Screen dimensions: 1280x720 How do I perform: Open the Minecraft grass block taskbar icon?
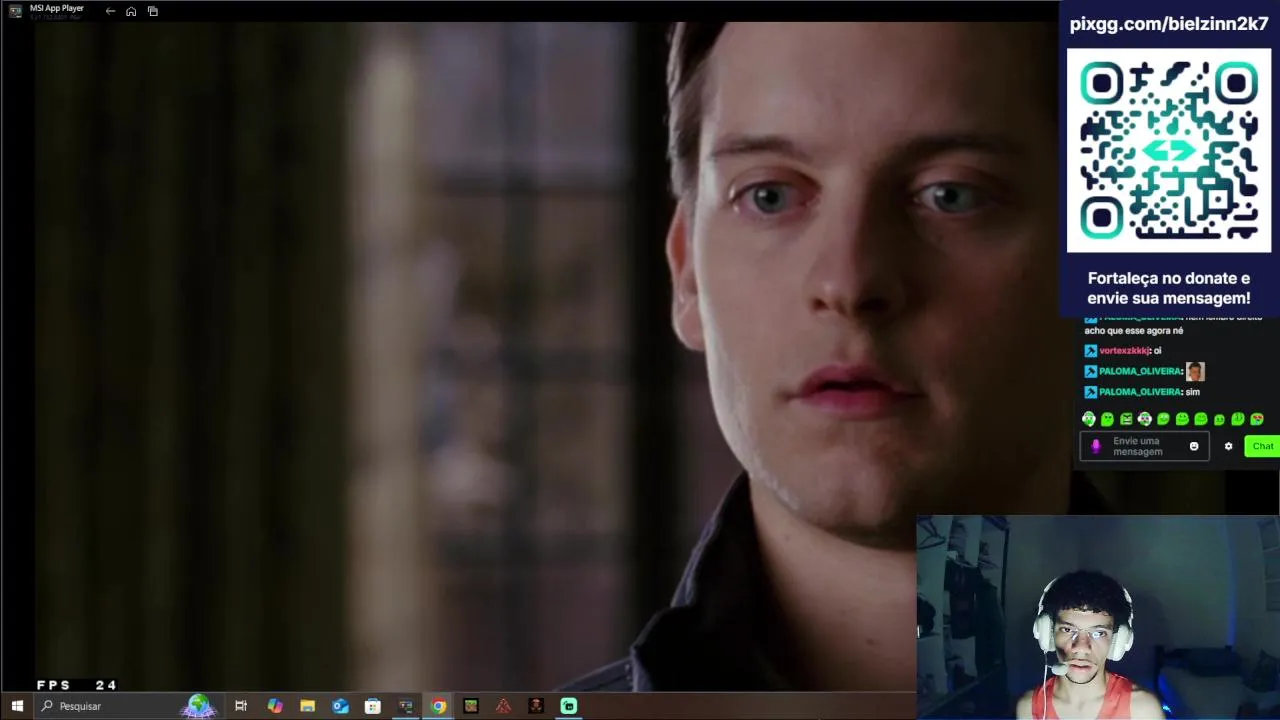click(x=471, y=706)
